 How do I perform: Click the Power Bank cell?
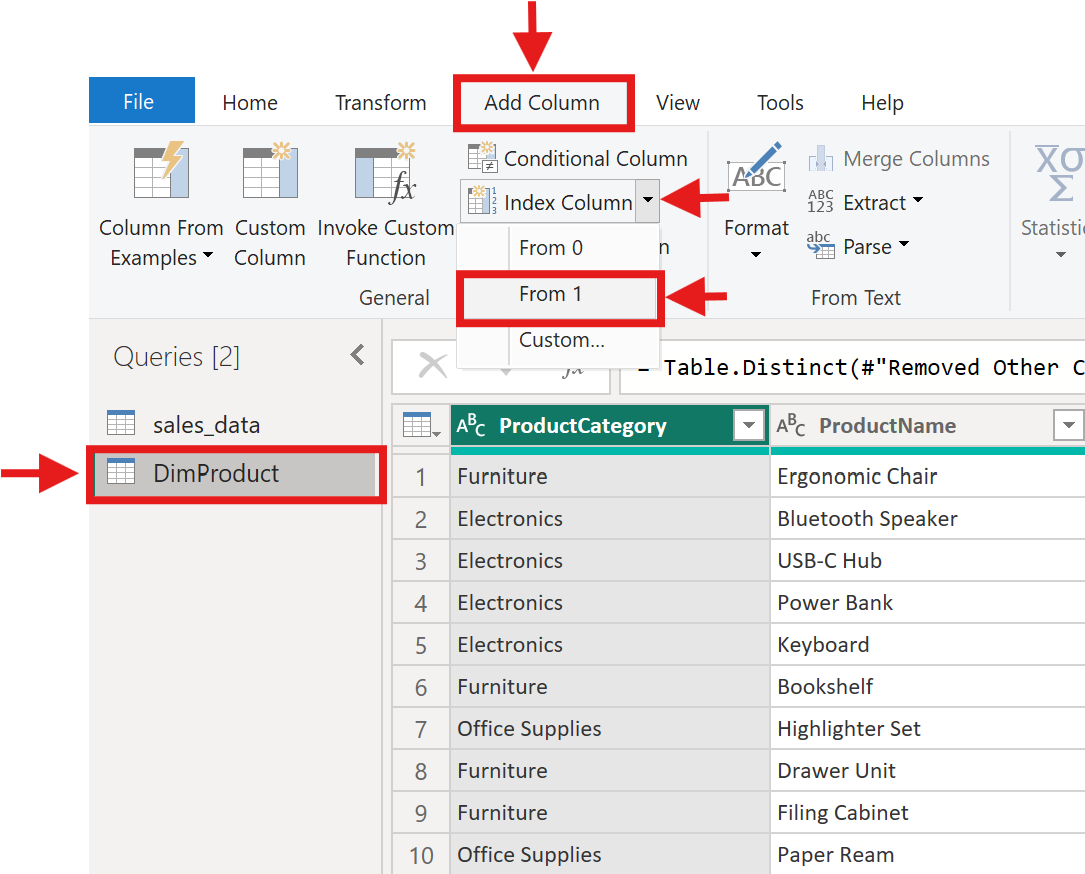coord(927,603)
